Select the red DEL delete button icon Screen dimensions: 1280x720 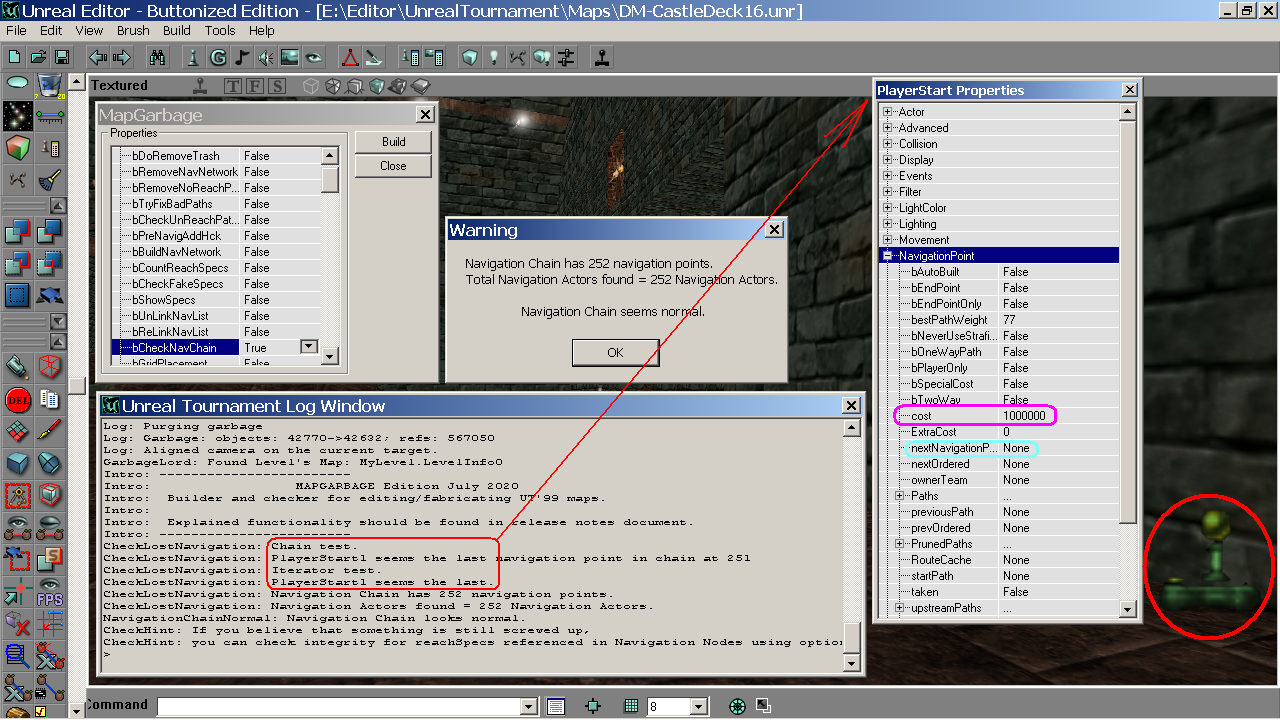coord(17,400)
